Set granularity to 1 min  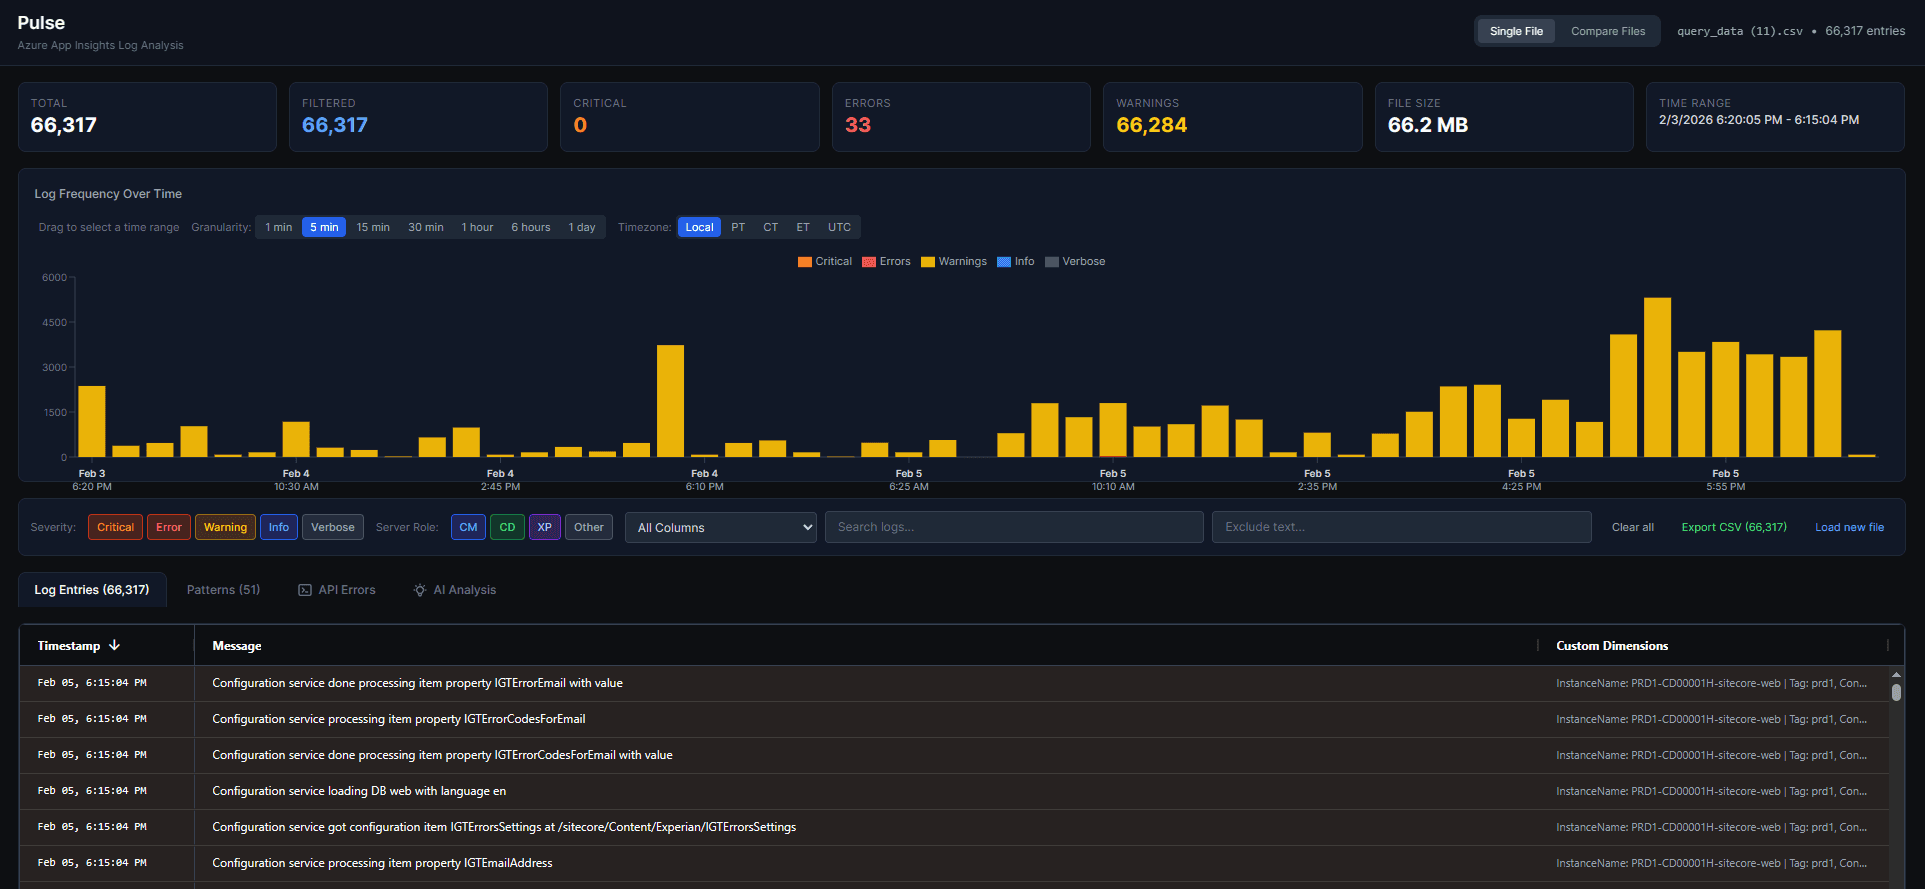(x=279, y=227)
